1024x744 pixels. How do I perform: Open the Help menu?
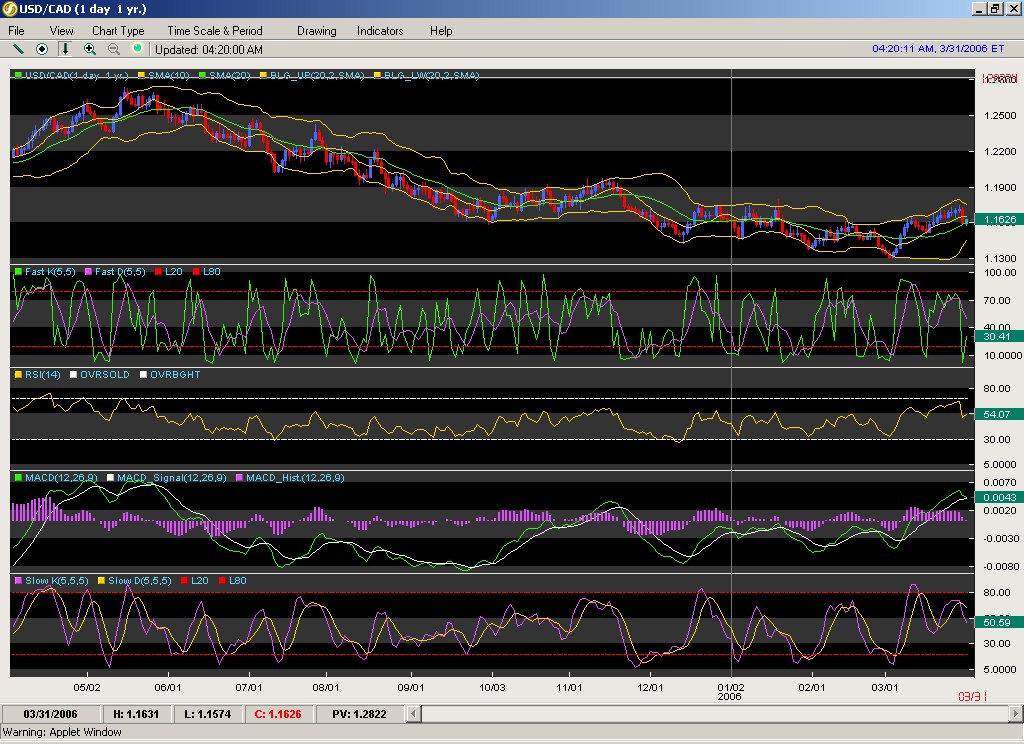coord(441,31)
